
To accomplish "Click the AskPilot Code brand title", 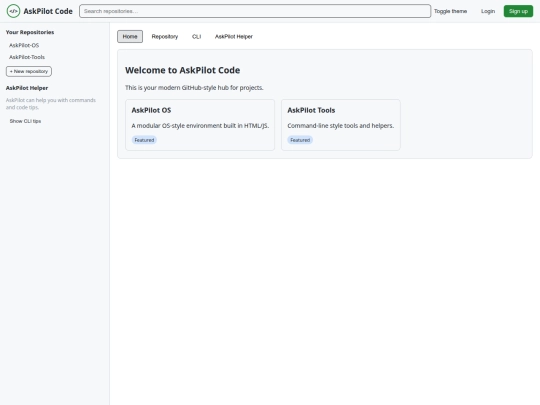I will 48,11.
